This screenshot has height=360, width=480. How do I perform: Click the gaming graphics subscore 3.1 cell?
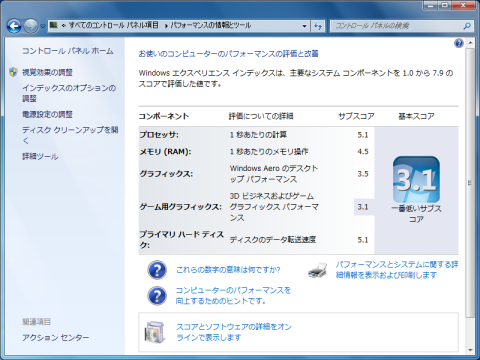click(364, 207)
